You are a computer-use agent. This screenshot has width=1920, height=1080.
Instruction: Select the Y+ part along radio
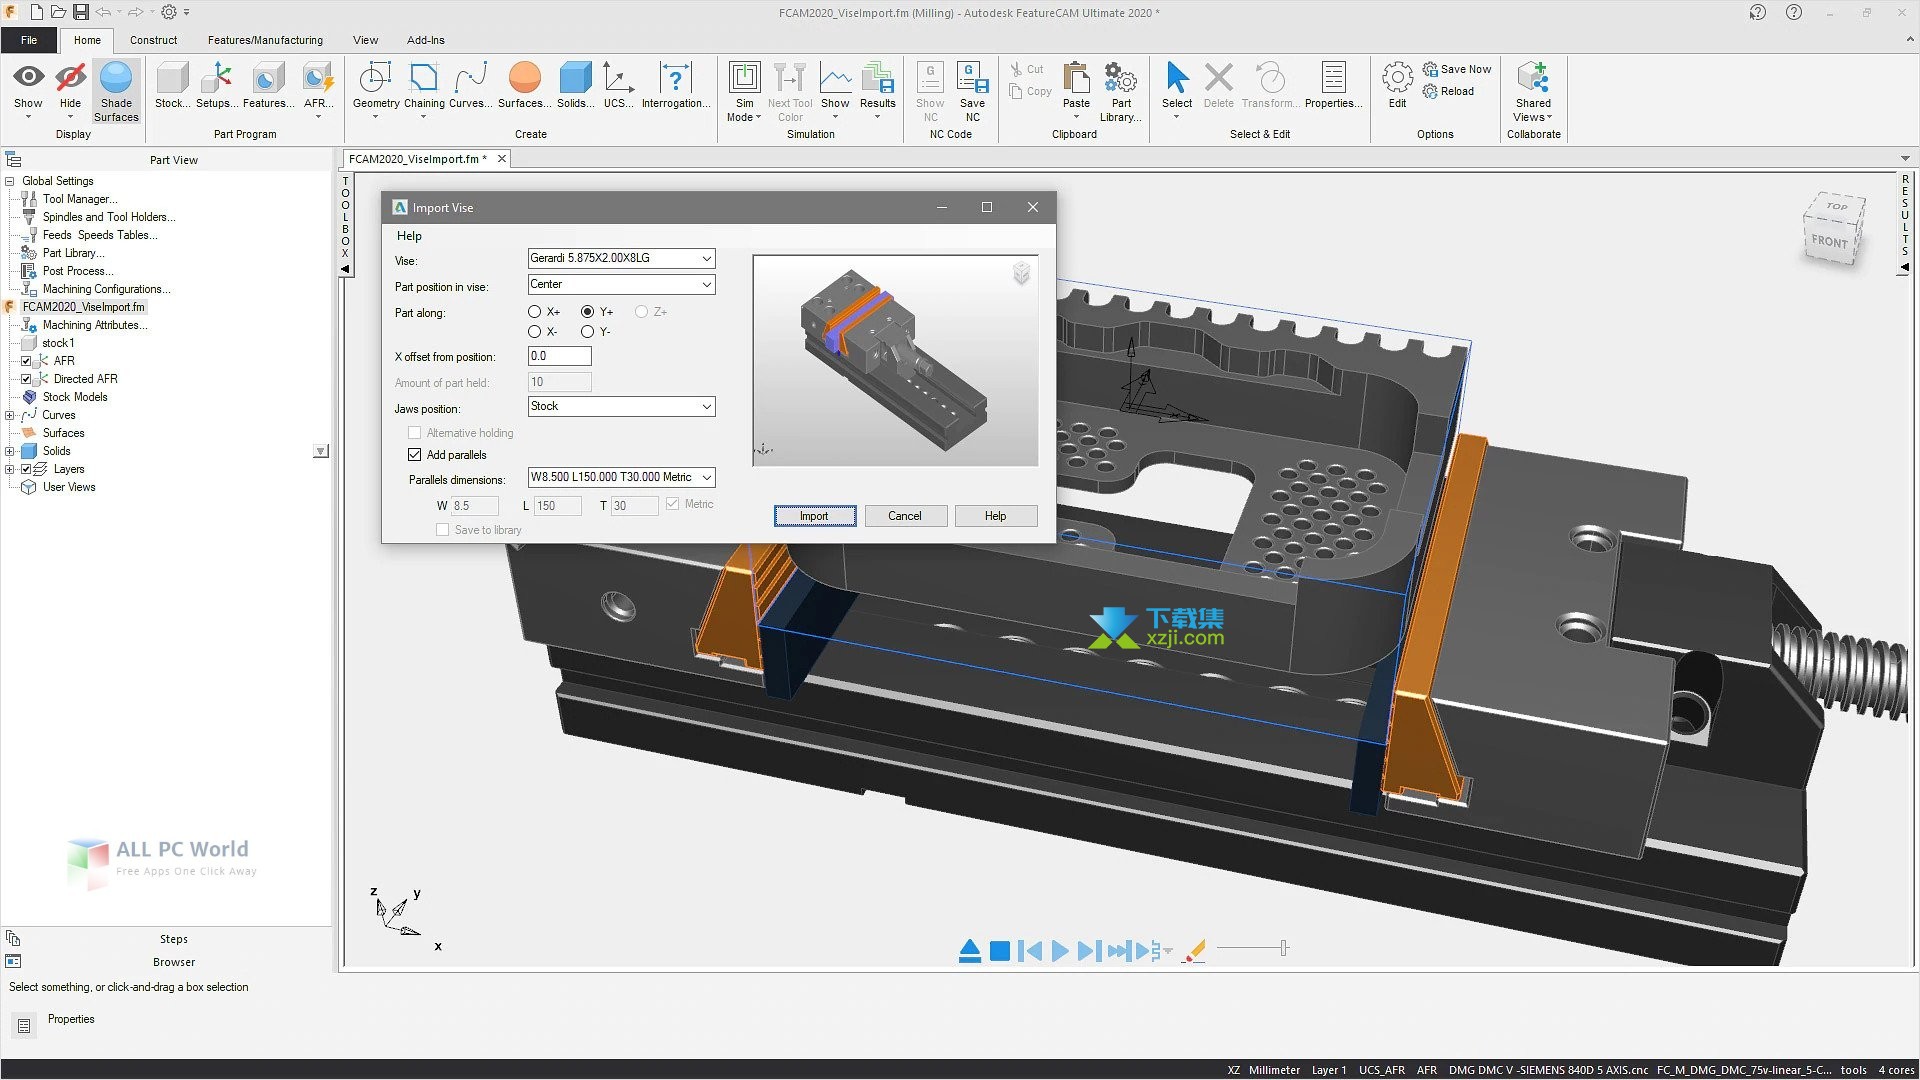tap(588, 312)
